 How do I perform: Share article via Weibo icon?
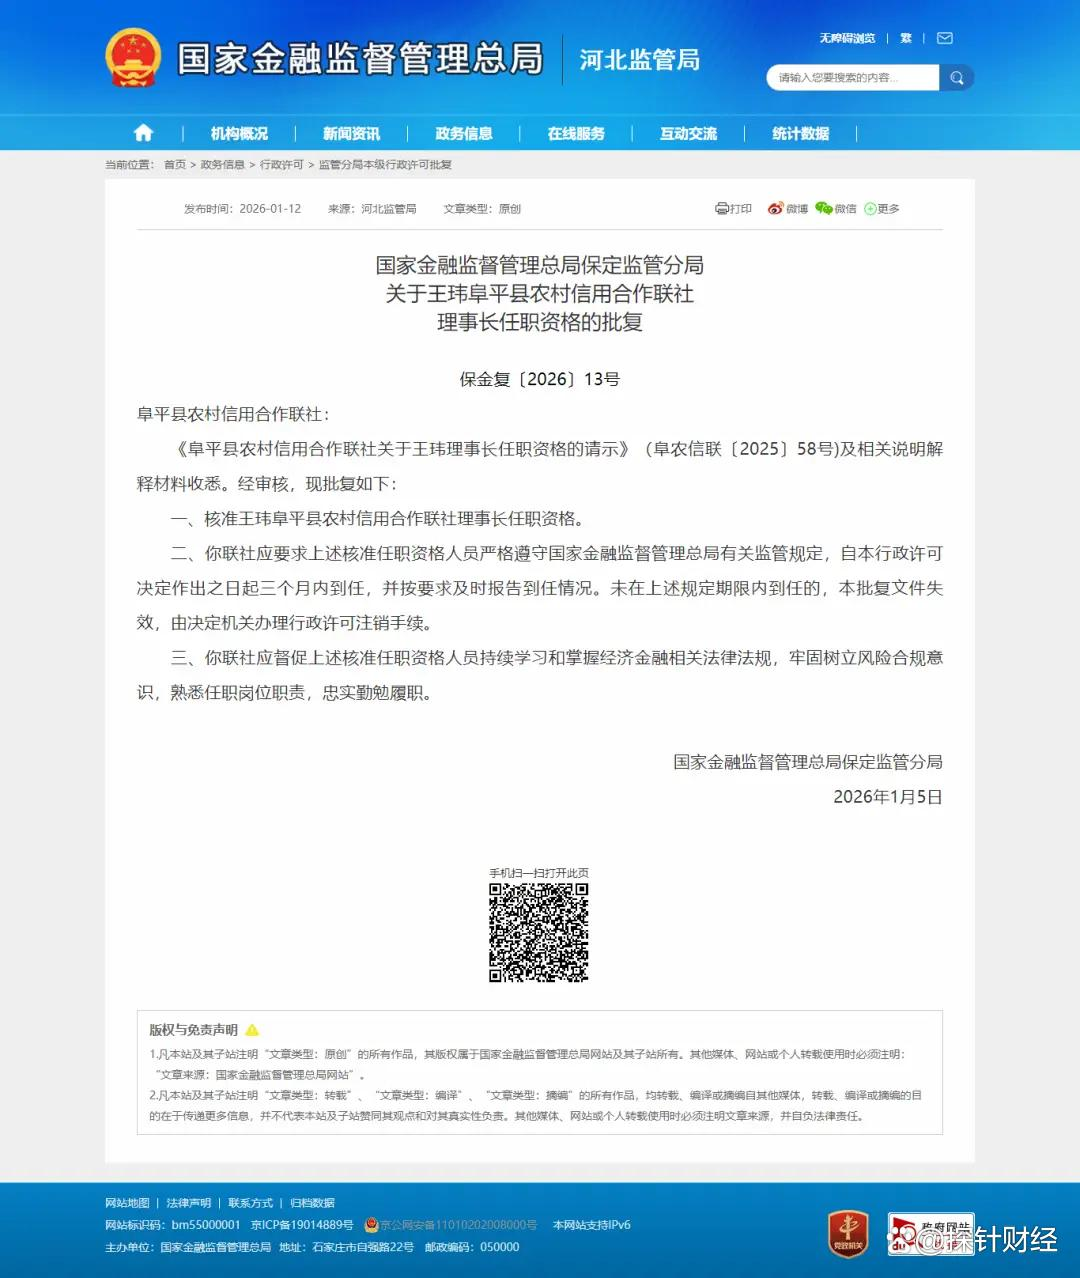point(775,209)
